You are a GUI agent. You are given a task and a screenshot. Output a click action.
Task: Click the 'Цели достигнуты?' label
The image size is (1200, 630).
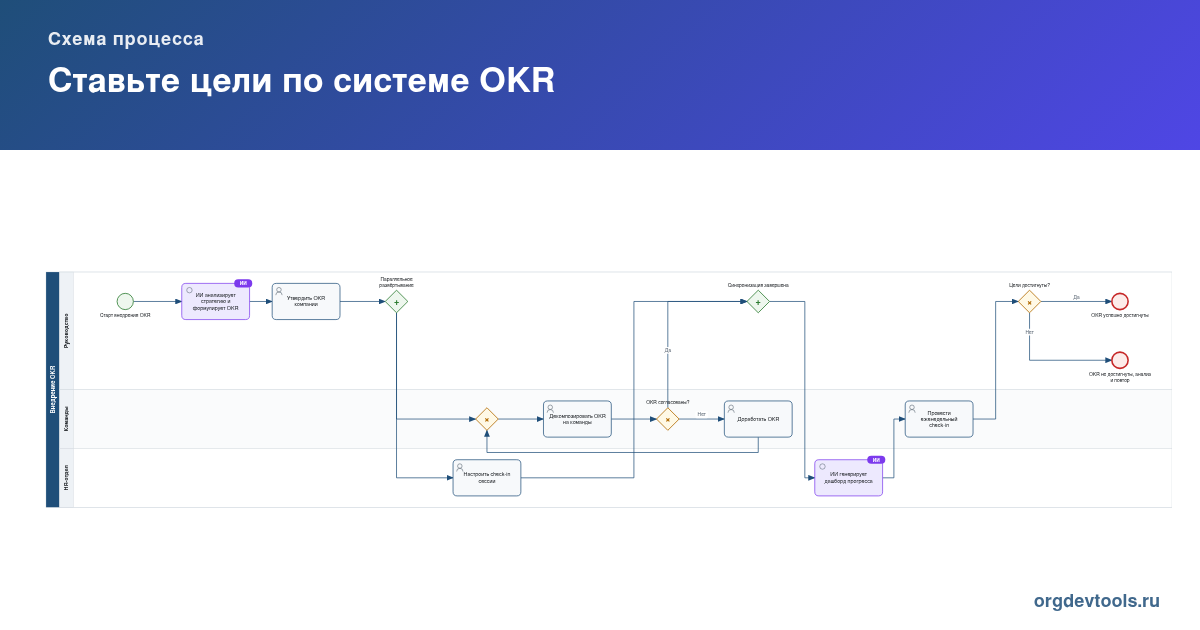point(1029,285)
